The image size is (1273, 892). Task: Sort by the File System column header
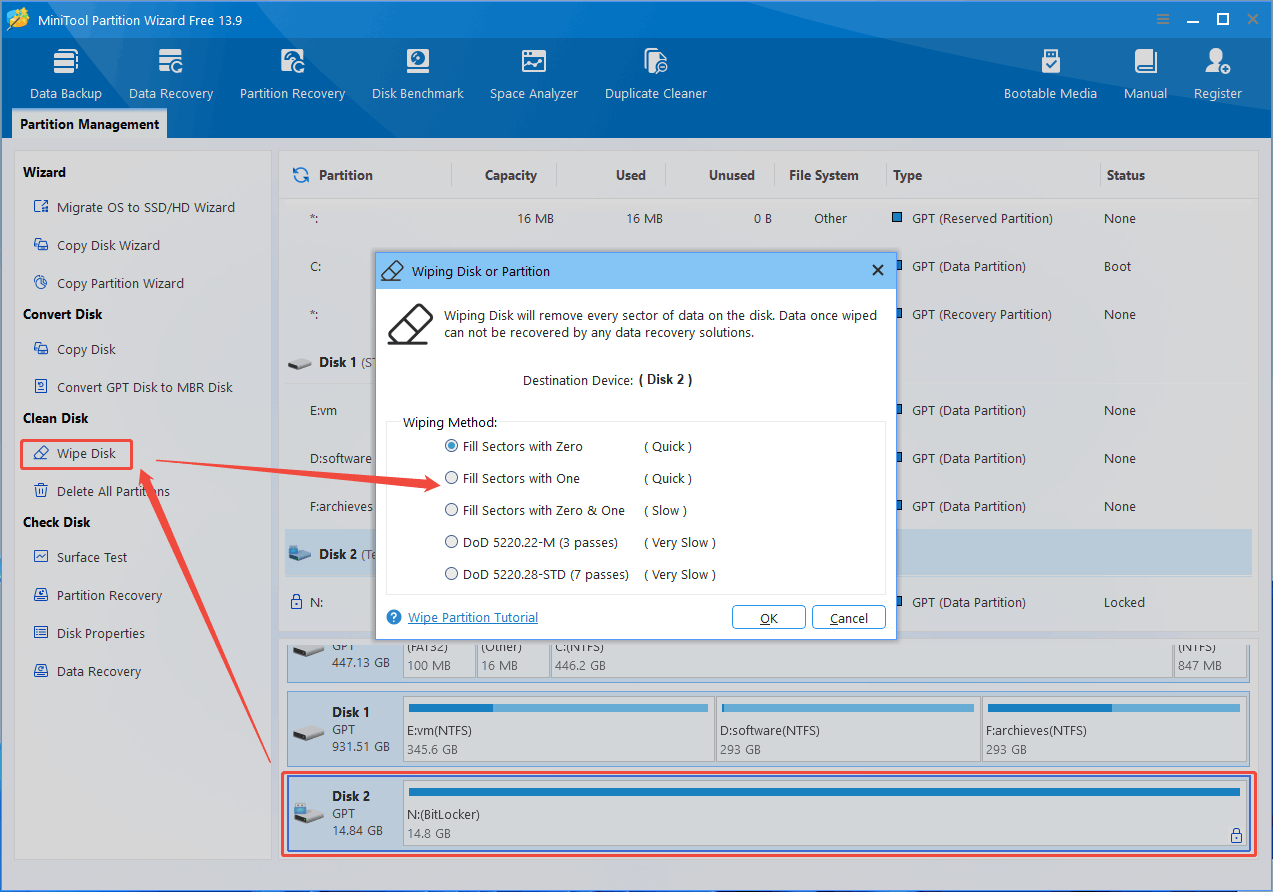[823, 175]
